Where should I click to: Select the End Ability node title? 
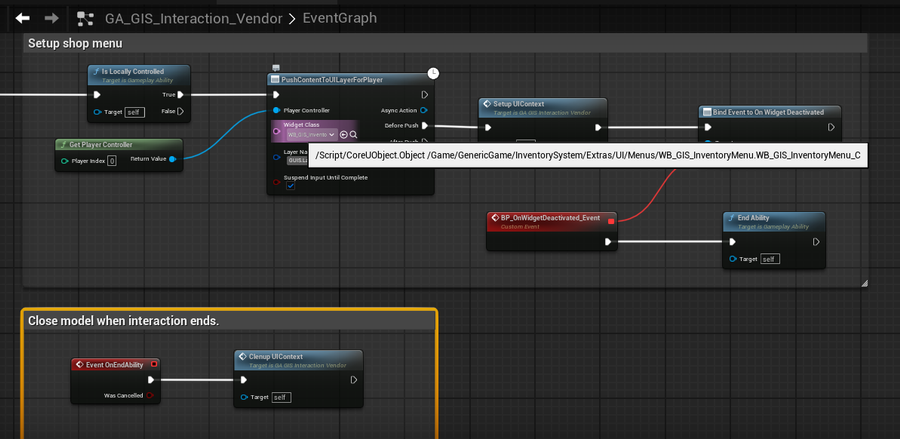pos(753,218)
